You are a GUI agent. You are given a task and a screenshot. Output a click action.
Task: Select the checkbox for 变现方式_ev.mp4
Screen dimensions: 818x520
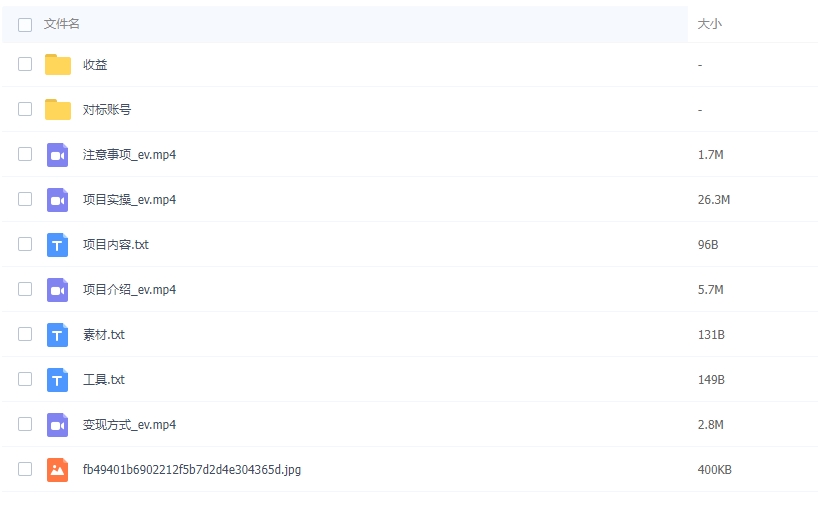tap(25, 425)
